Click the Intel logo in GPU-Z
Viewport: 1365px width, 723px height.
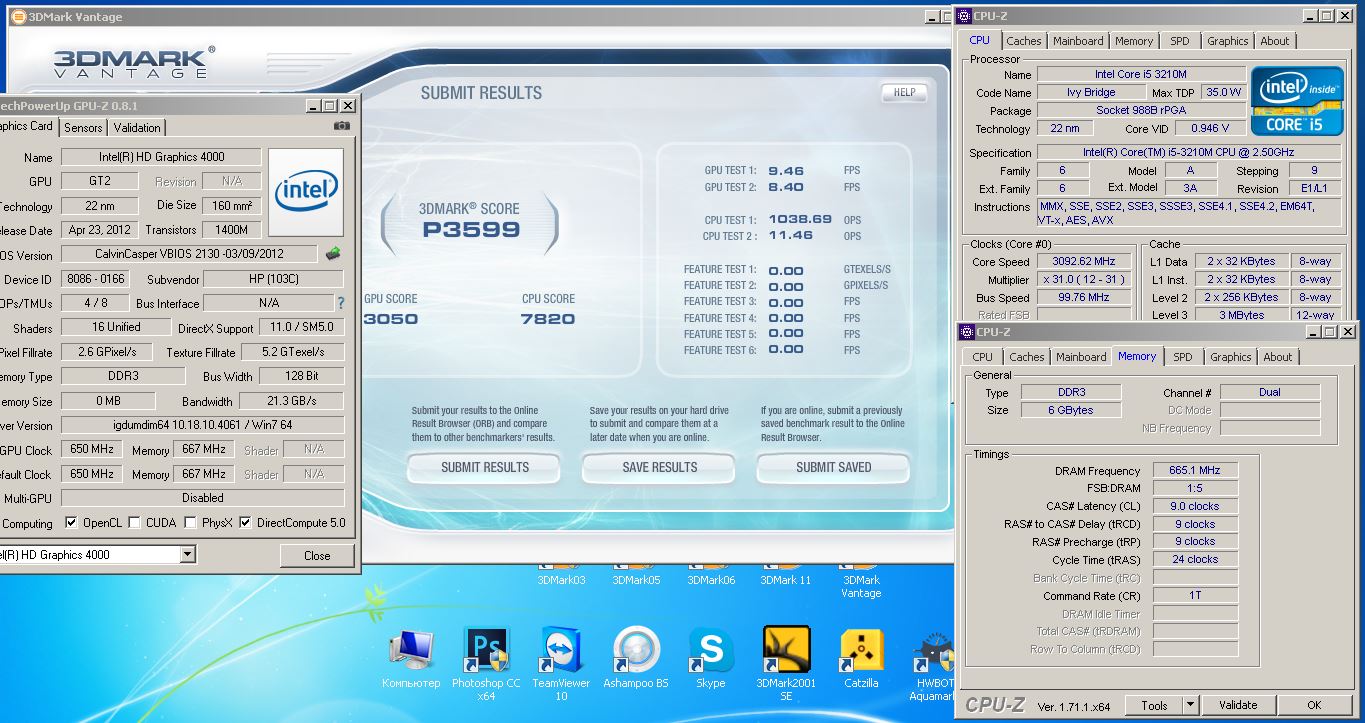[306, 192]
